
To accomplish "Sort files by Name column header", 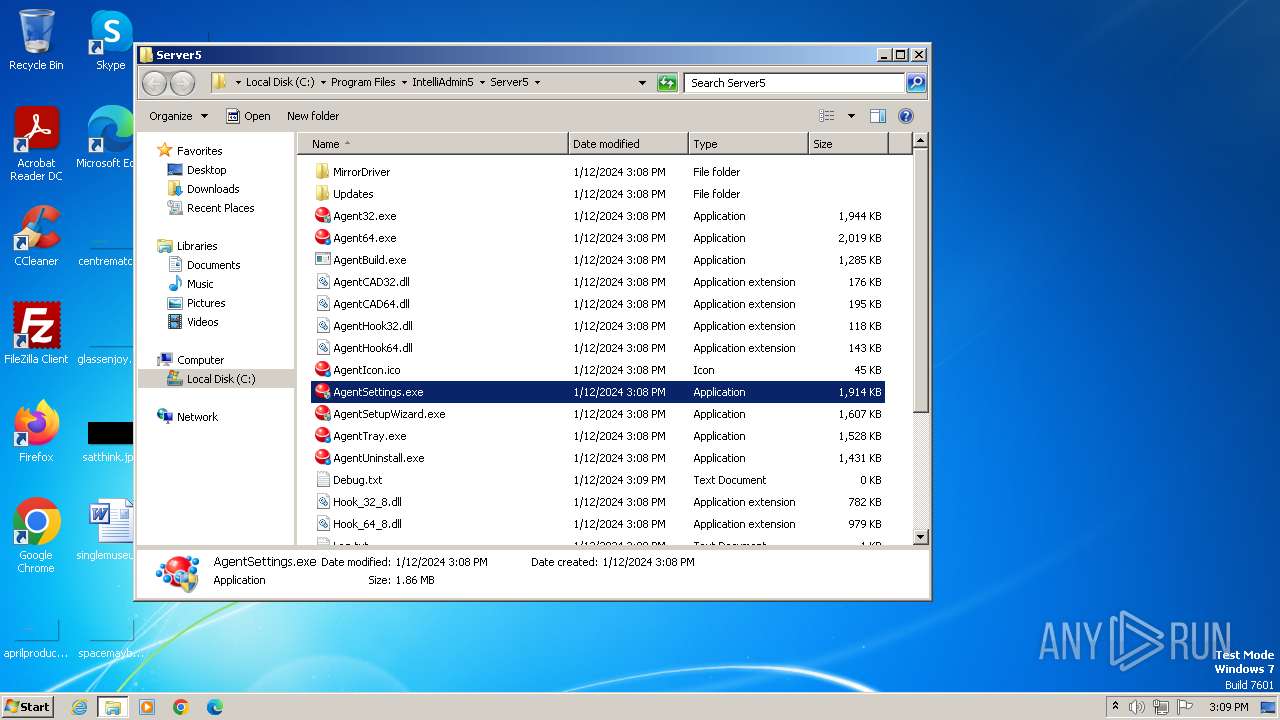I will tap(432, 144).
